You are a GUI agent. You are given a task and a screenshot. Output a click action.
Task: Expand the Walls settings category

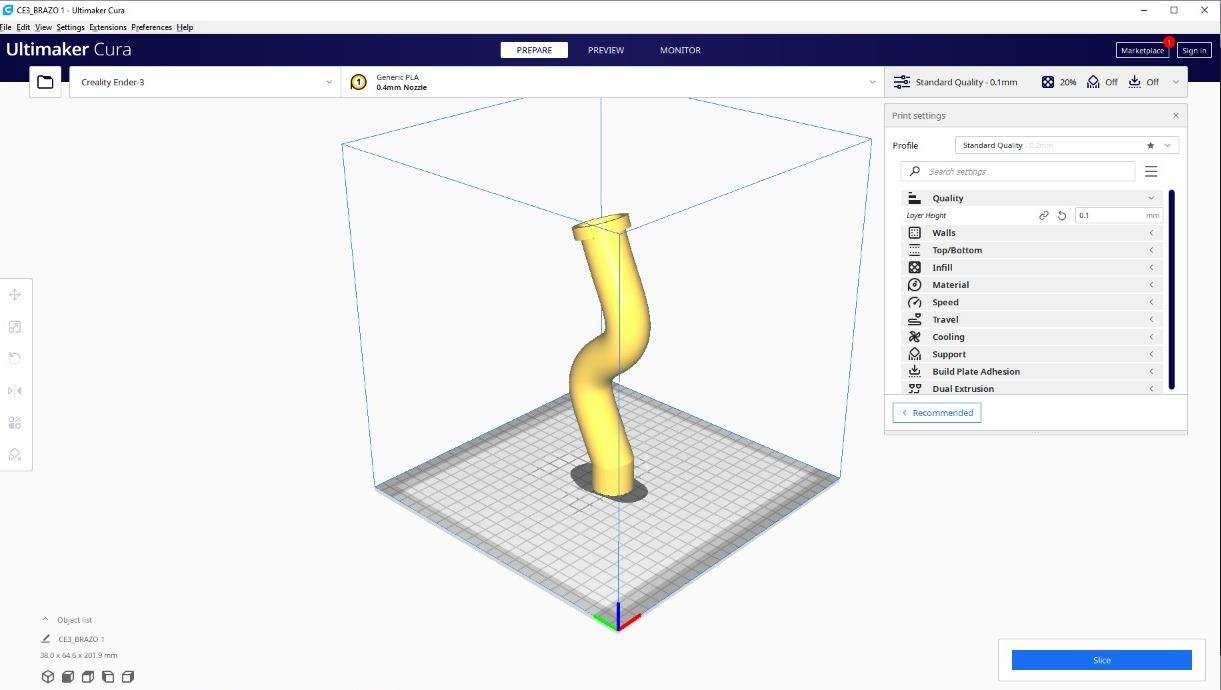click(1031, 233)
